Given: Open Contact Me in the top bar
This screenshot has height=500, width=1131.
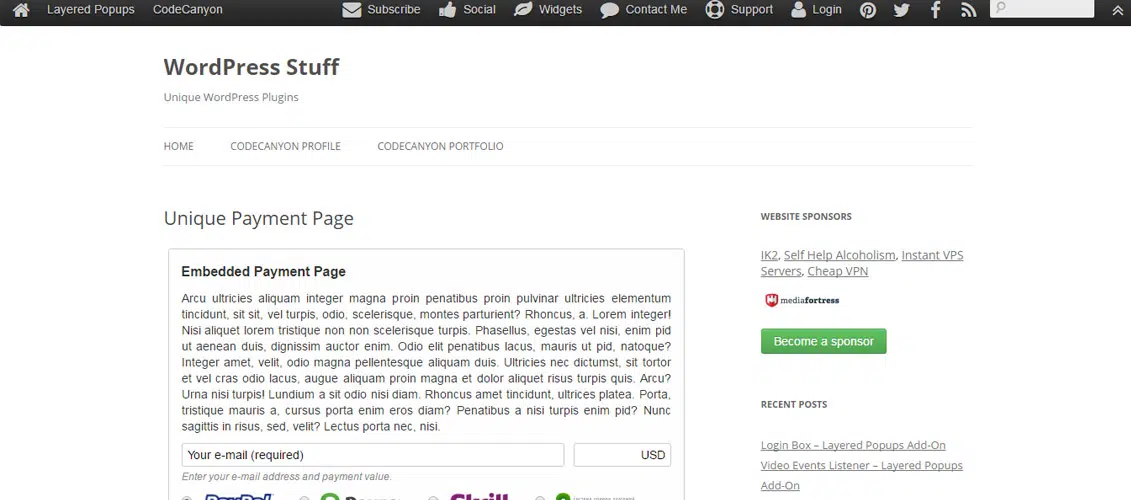Looking at the screenshot, I should coord(644,10).
